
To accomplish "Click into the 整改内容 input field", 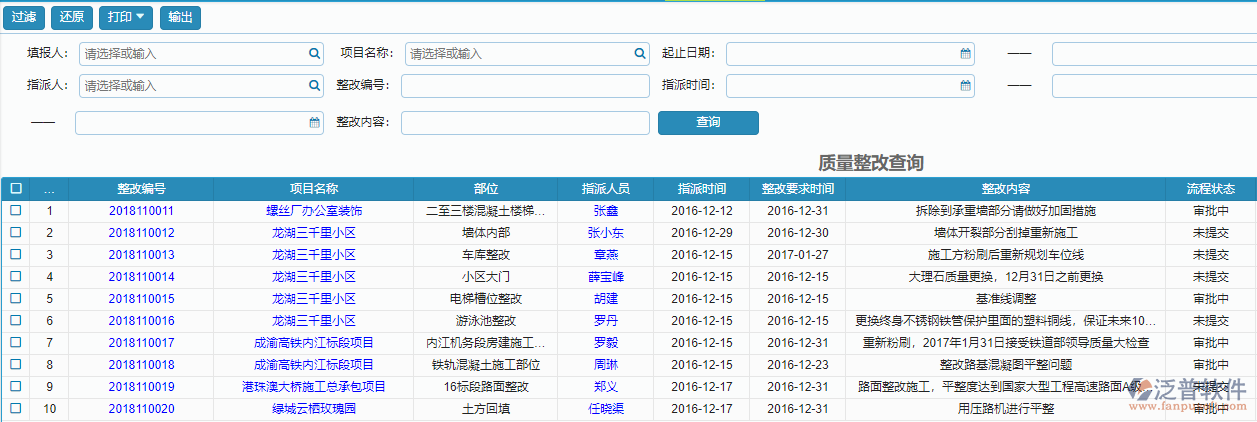I will [524, 122].
